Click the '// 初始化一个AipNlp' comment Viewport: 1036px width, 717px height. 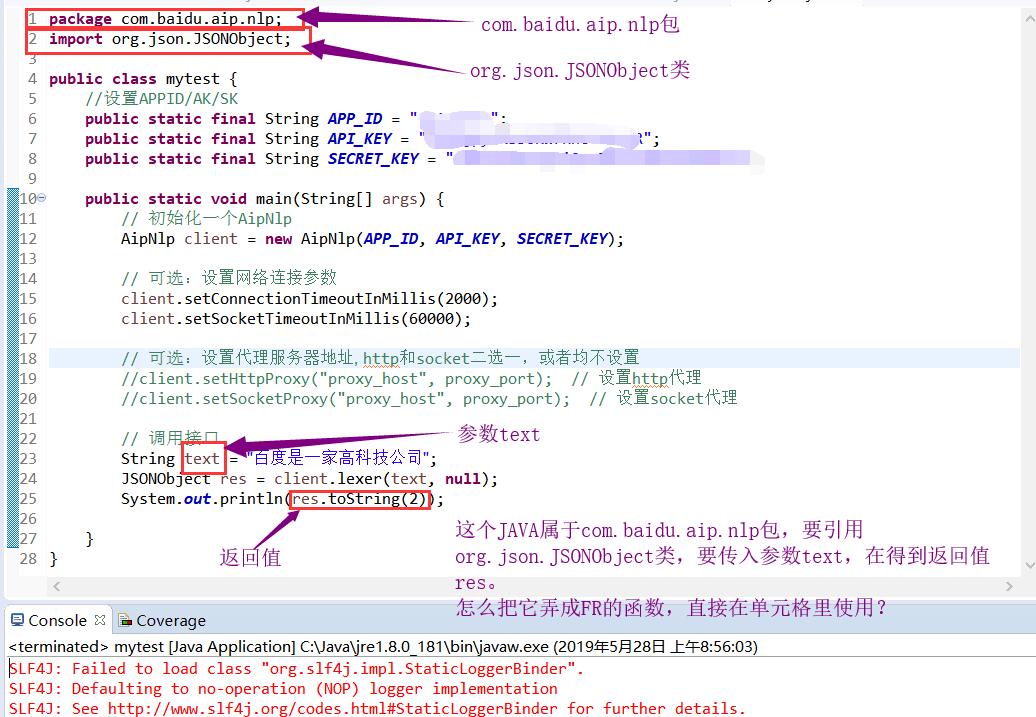coord(206,219)
